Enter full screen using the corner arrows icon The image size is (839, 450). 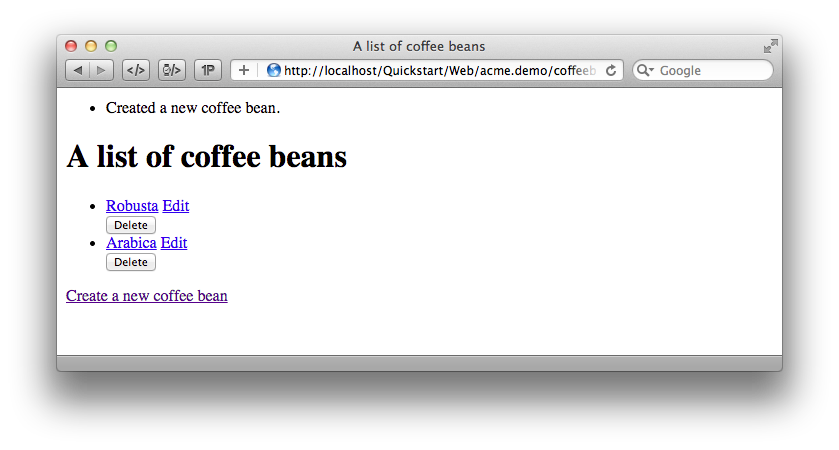point(771,47)
